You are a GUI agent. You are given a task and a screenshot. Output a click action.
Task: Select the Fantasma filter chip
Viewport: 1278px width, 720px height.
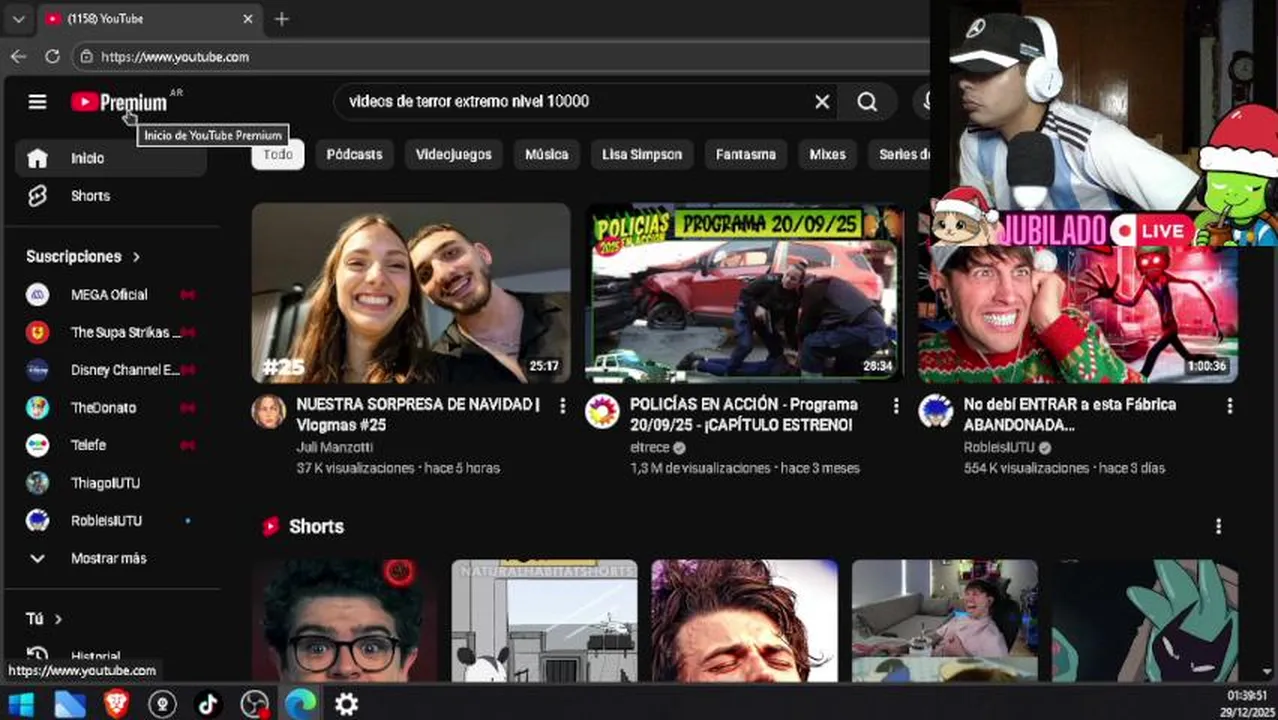746,154
